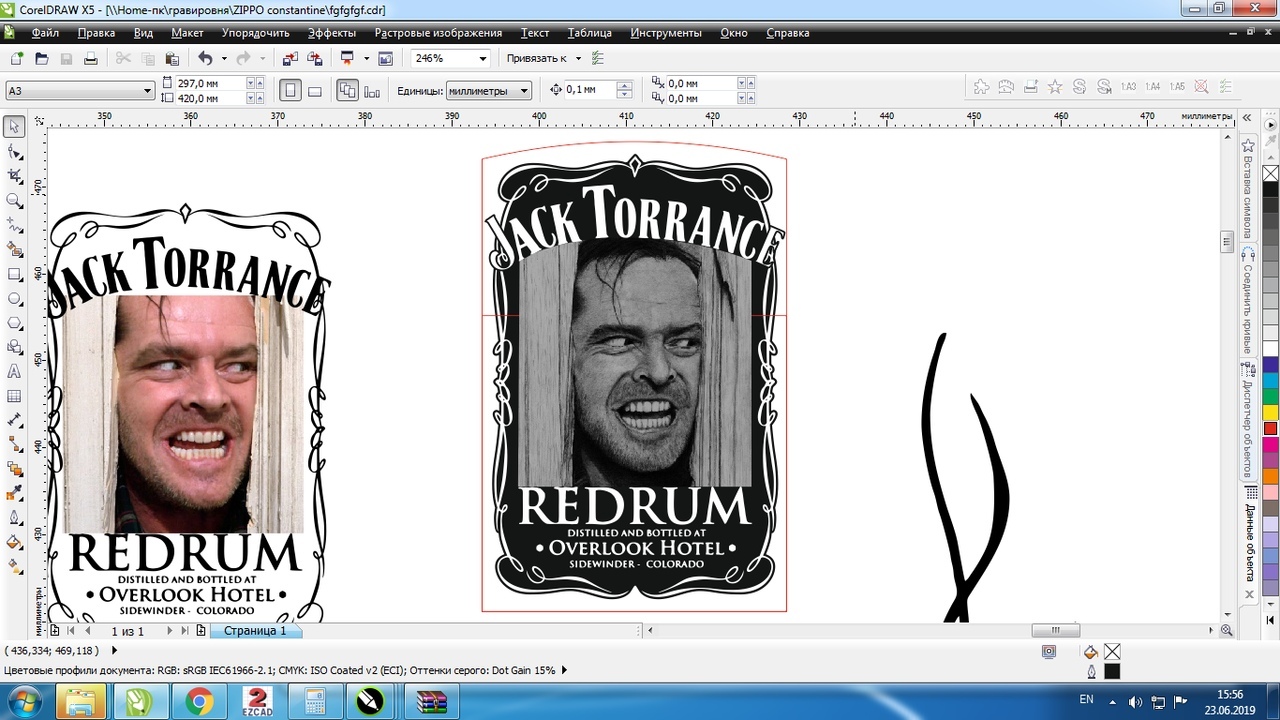Pick the red swatch in color palette

(x=1270, y=428)
